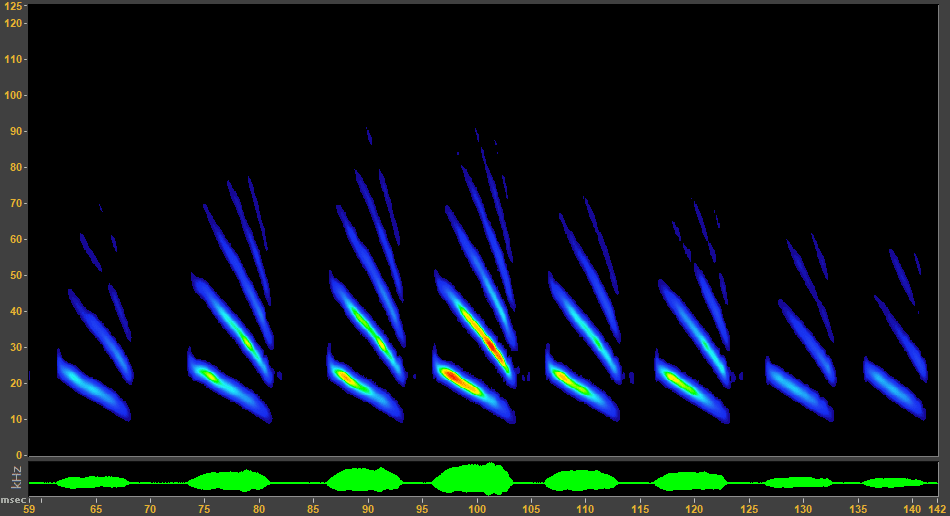Select the 70 kHz frequency axis label
Viewport: 950px width, 516px height.
(16, 203)
